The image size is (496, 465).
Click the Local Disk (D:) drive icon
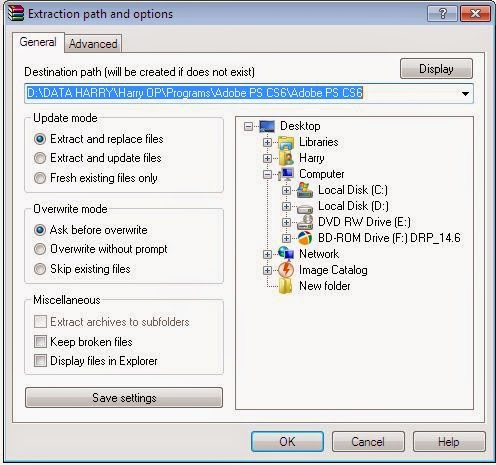[305, 208]
